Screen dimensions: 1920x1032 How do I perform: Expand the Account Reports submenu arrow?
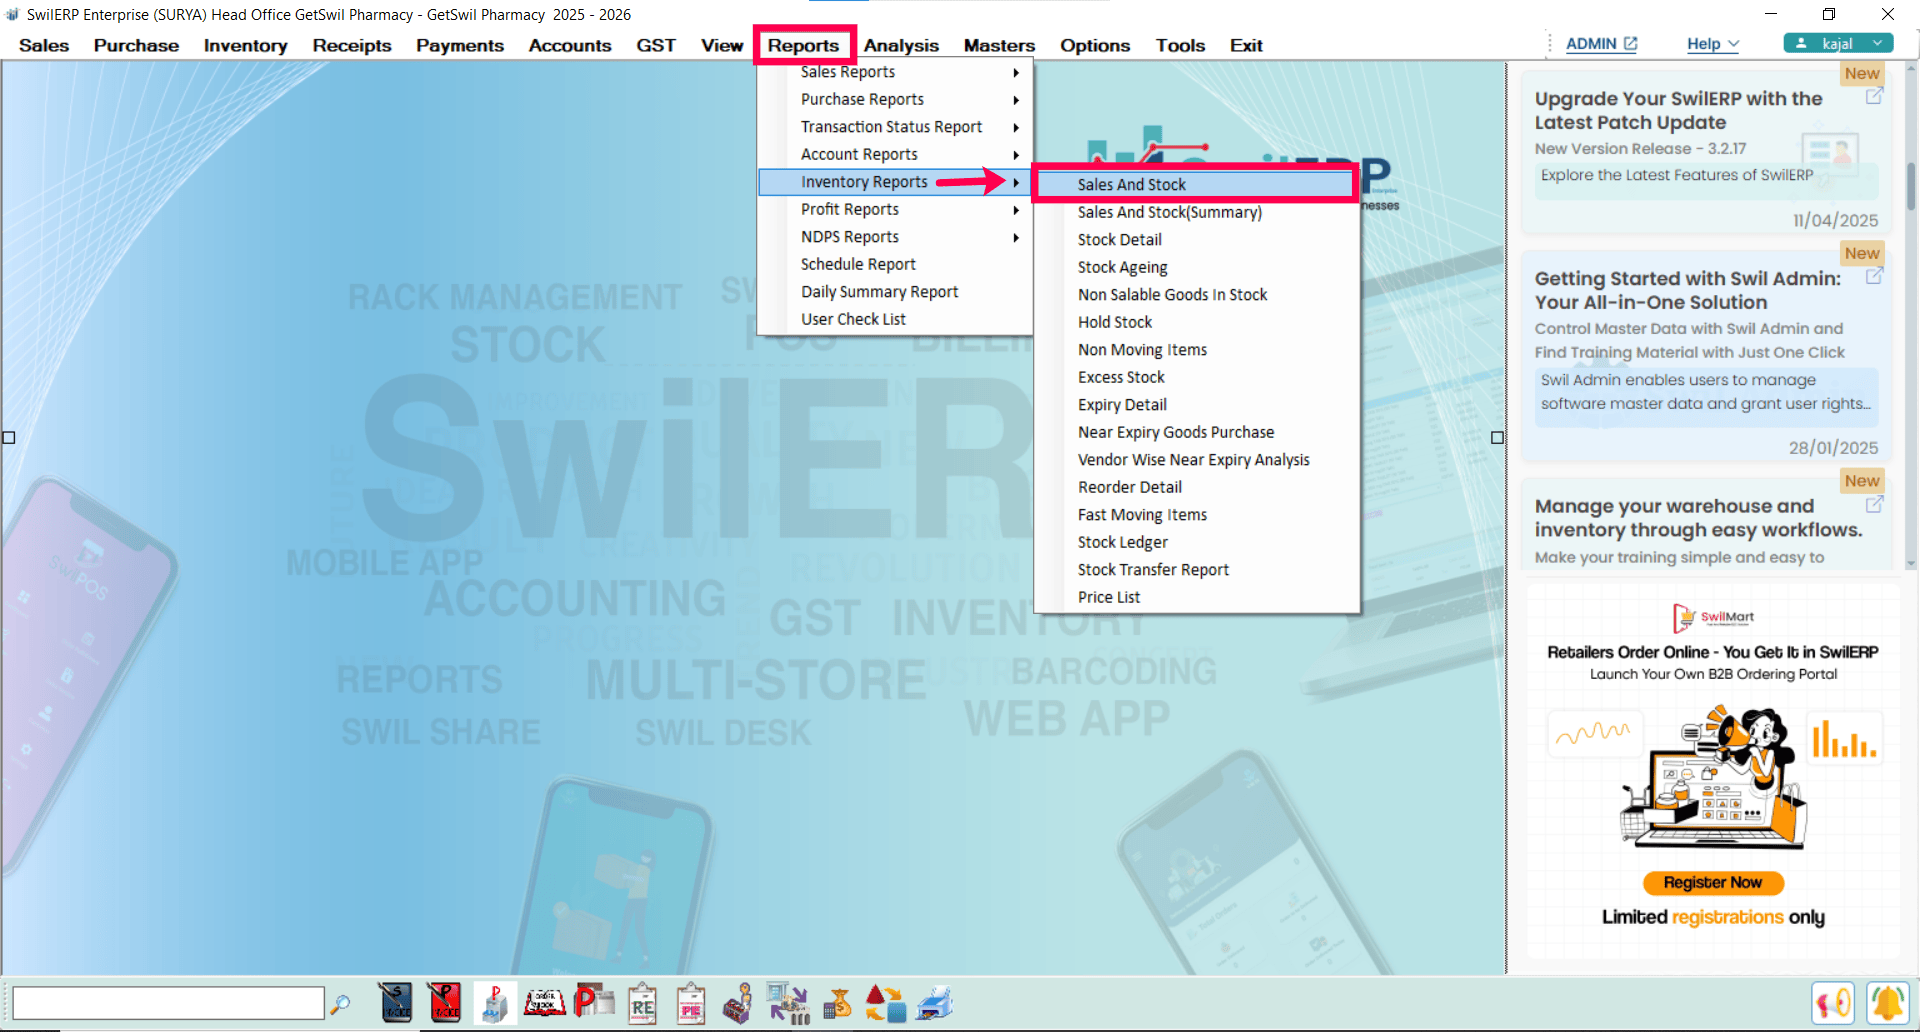1016,155
